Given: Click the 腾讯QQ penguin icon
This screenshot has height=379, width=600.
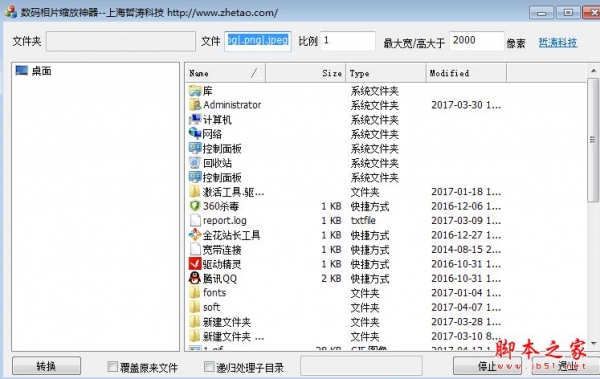Looking at the screenshot, I should (195, 278).
